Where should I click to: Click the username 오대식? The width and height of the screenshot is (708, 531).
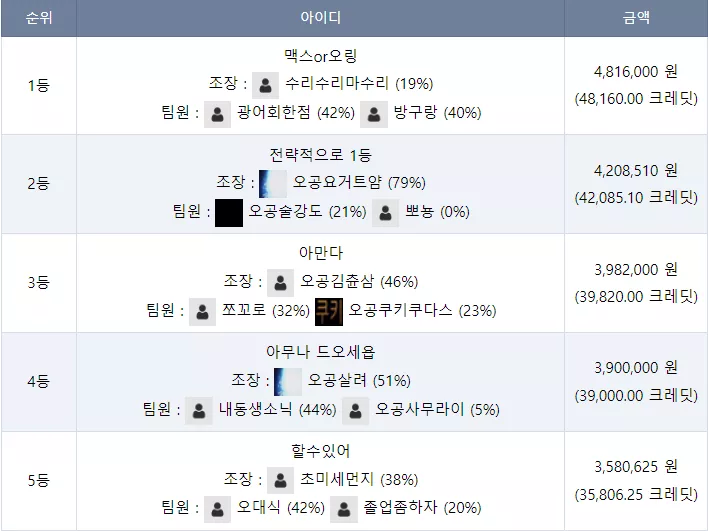pyautogui.click(x=258, y=507)
